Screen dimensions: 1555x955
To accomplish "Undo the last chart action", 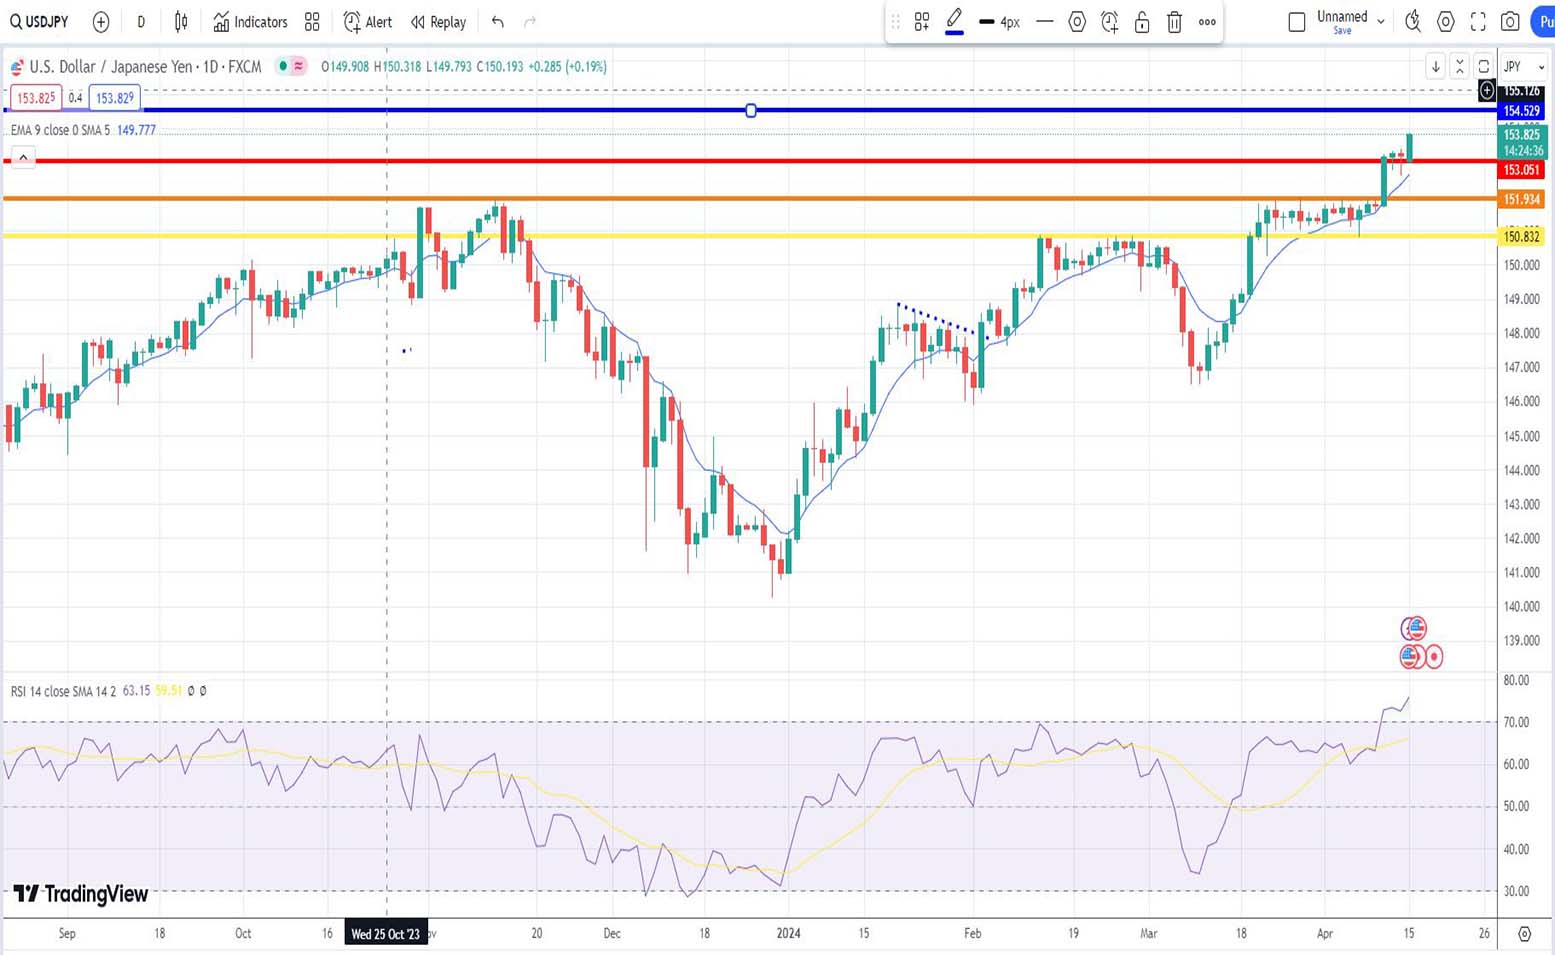I will (x=498, y=22).
